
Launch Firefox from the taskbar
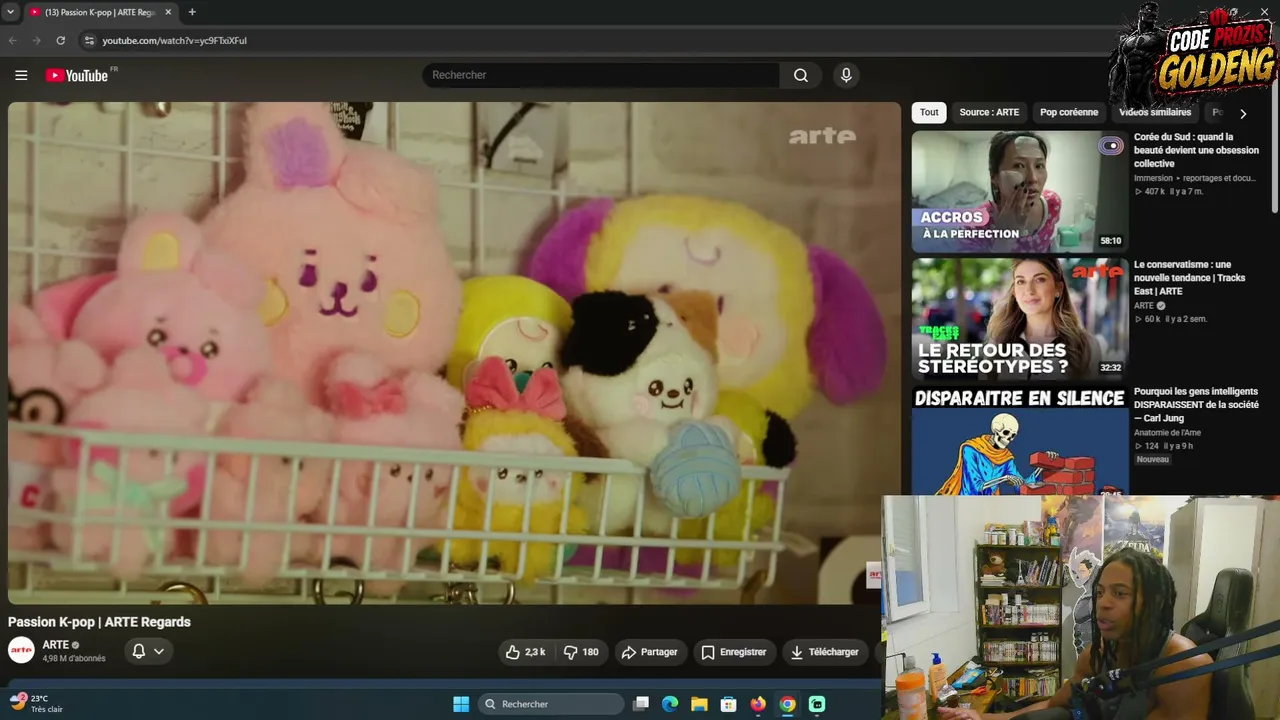[758, 704]
